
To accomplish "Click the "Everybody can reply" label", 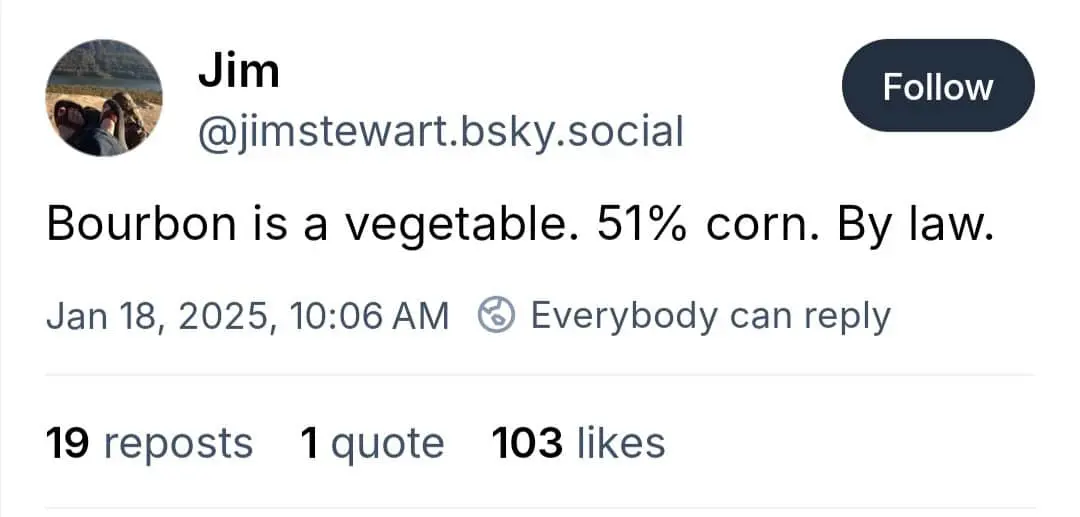I will [710, 316].
